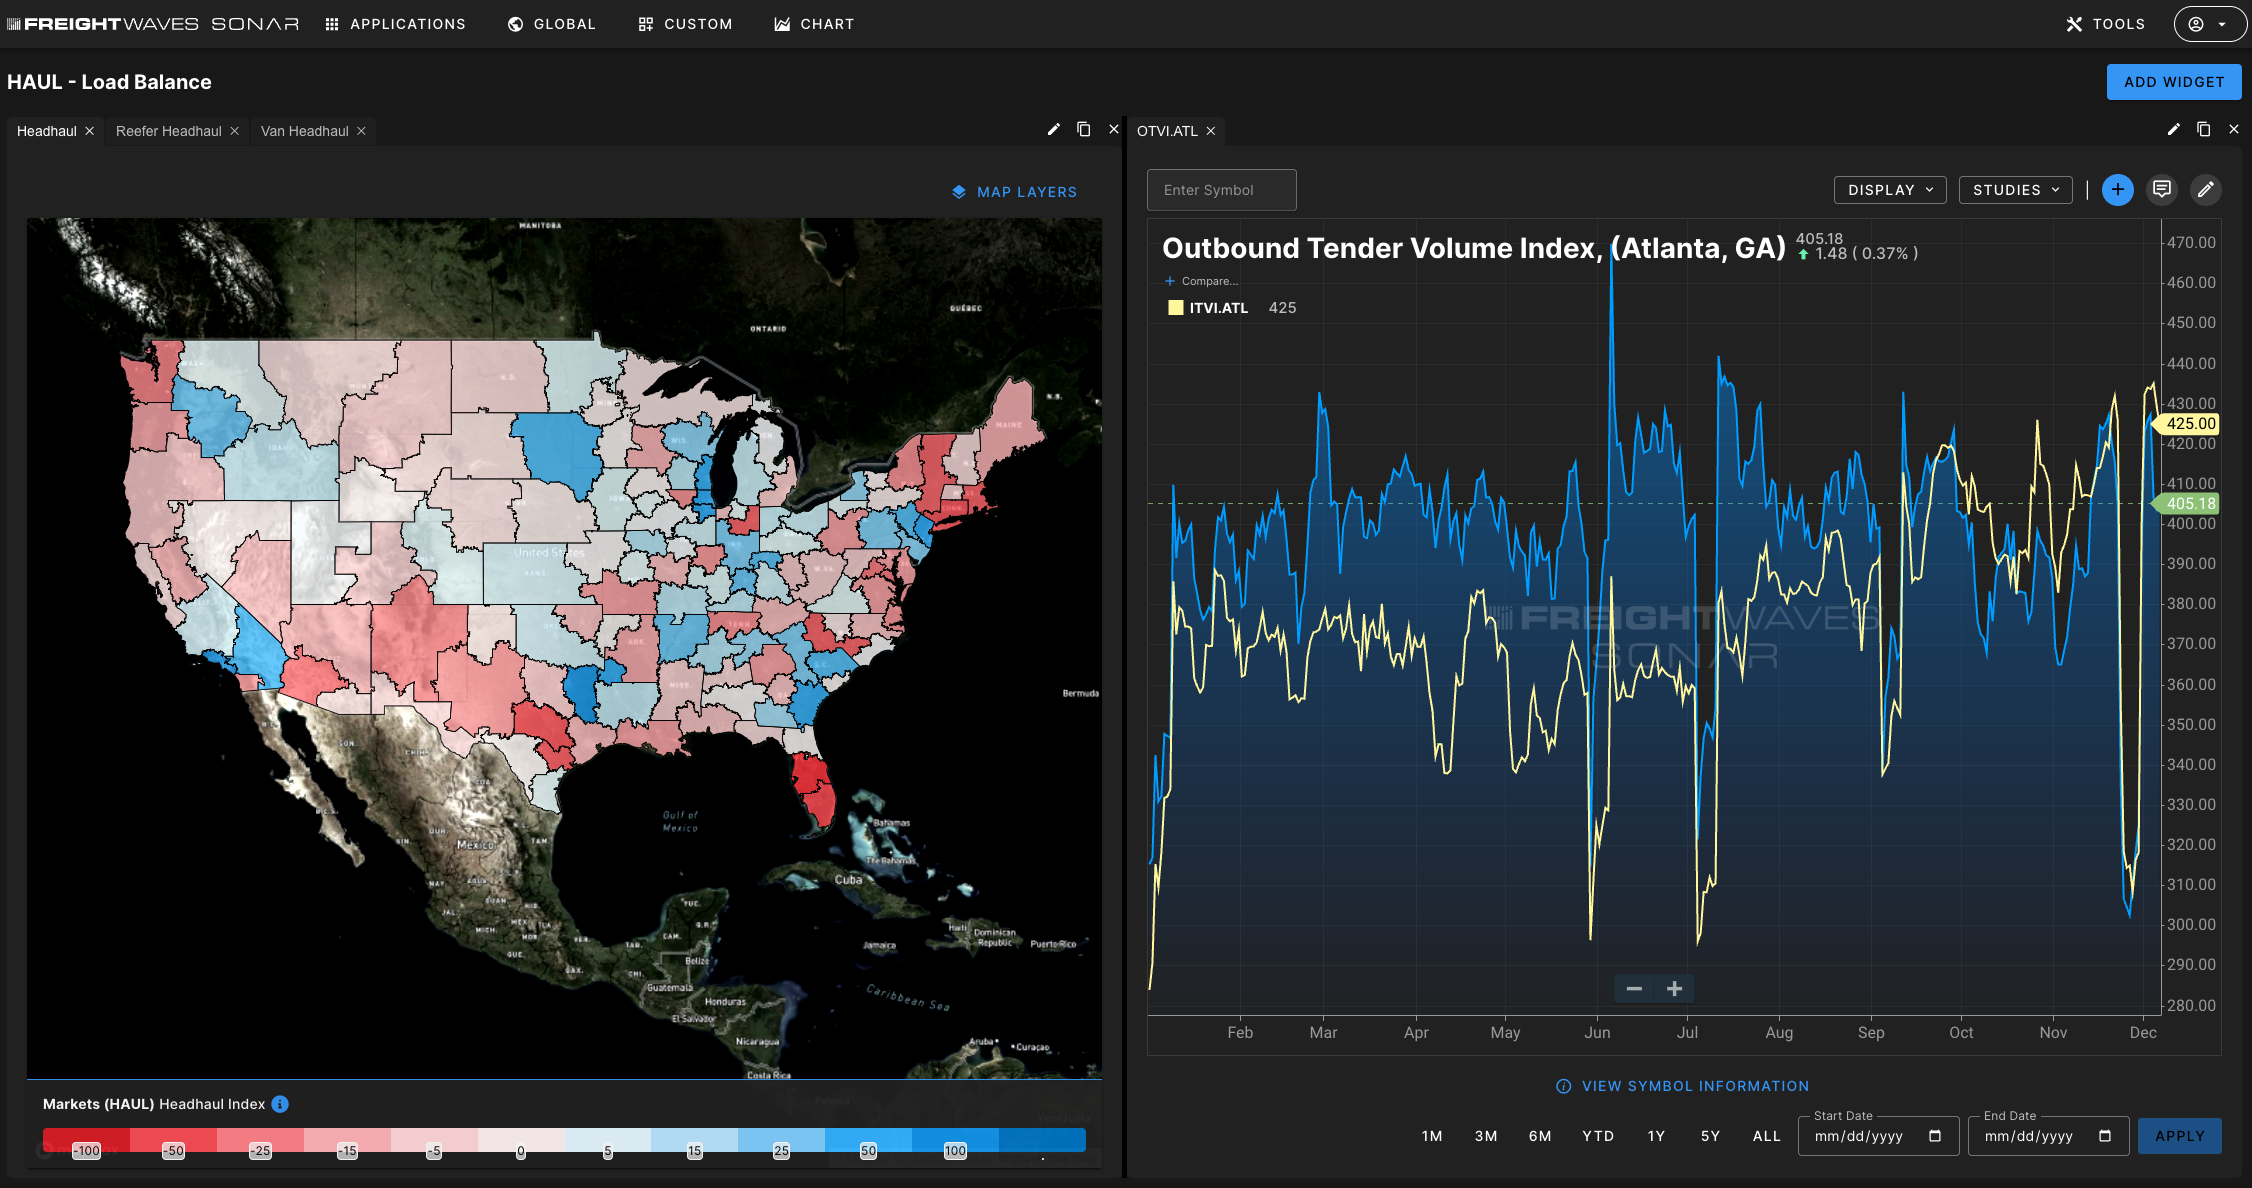This screenshot has height=1188, width=2252.
Task: Duplicate the chart widget
Action: coord(2203,129)
